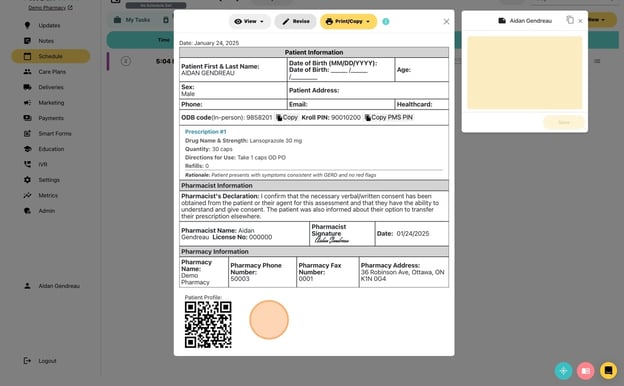Open Updates in the sidebar

tap(49, 25)
